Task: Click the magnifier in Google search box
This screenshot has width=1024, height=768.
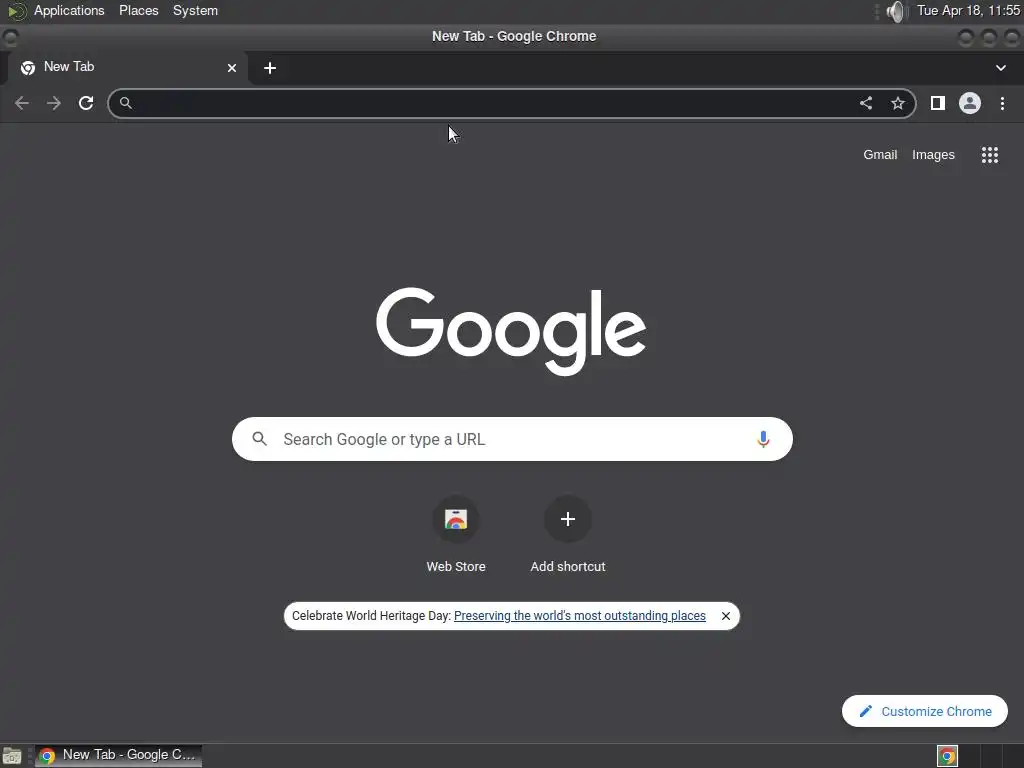Action: coord(259,439)
